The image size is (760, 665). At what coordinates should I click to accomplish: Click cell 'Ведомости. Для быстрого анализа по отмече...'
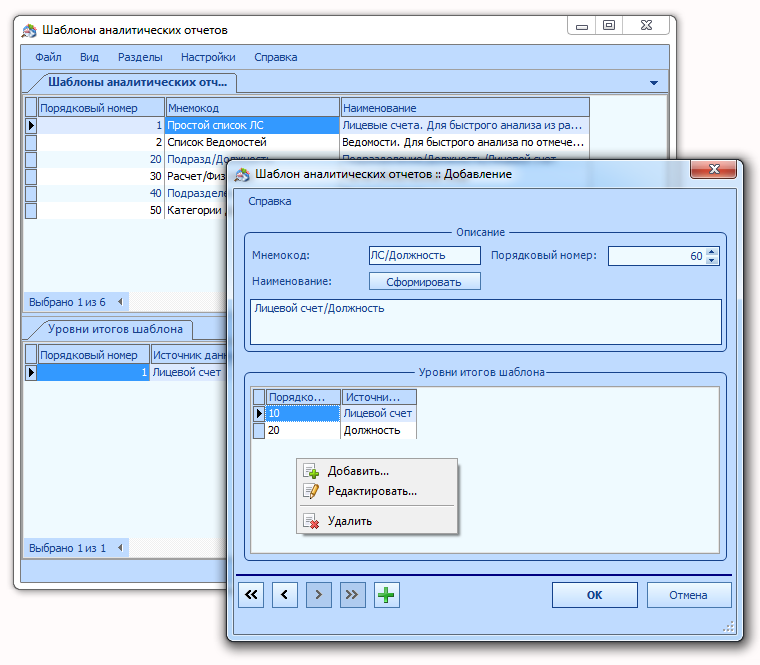(464, 142)
